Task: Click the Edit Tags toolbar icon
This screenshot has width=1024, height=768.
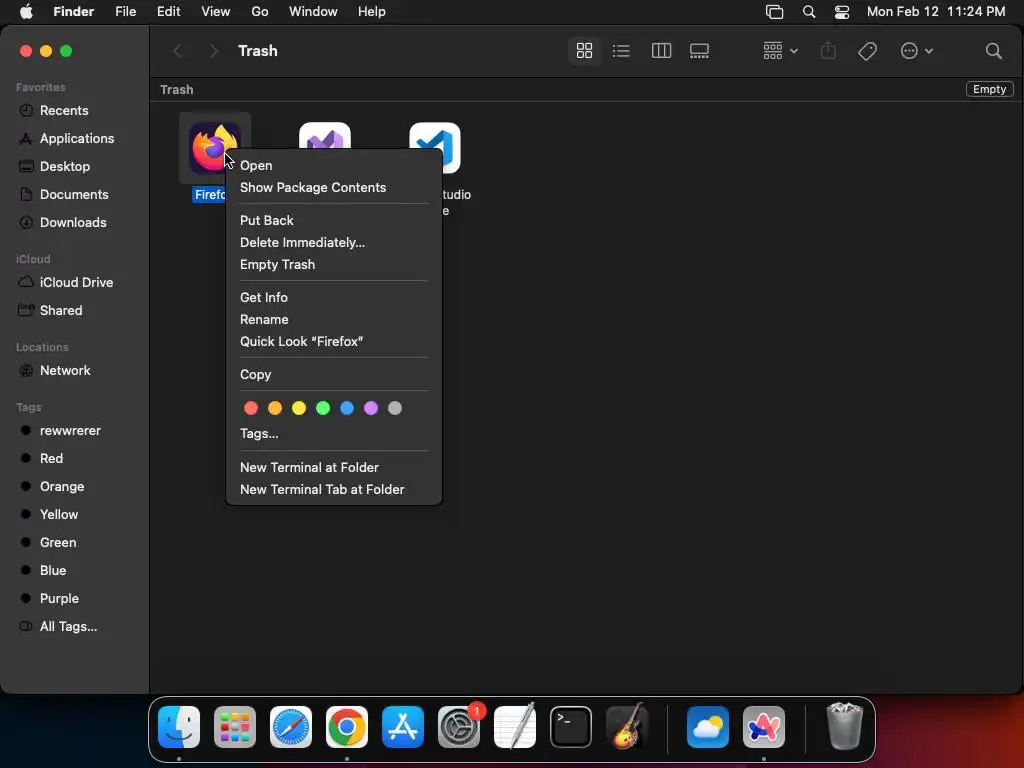Action: pyautogui.click(x=867, y=51)
